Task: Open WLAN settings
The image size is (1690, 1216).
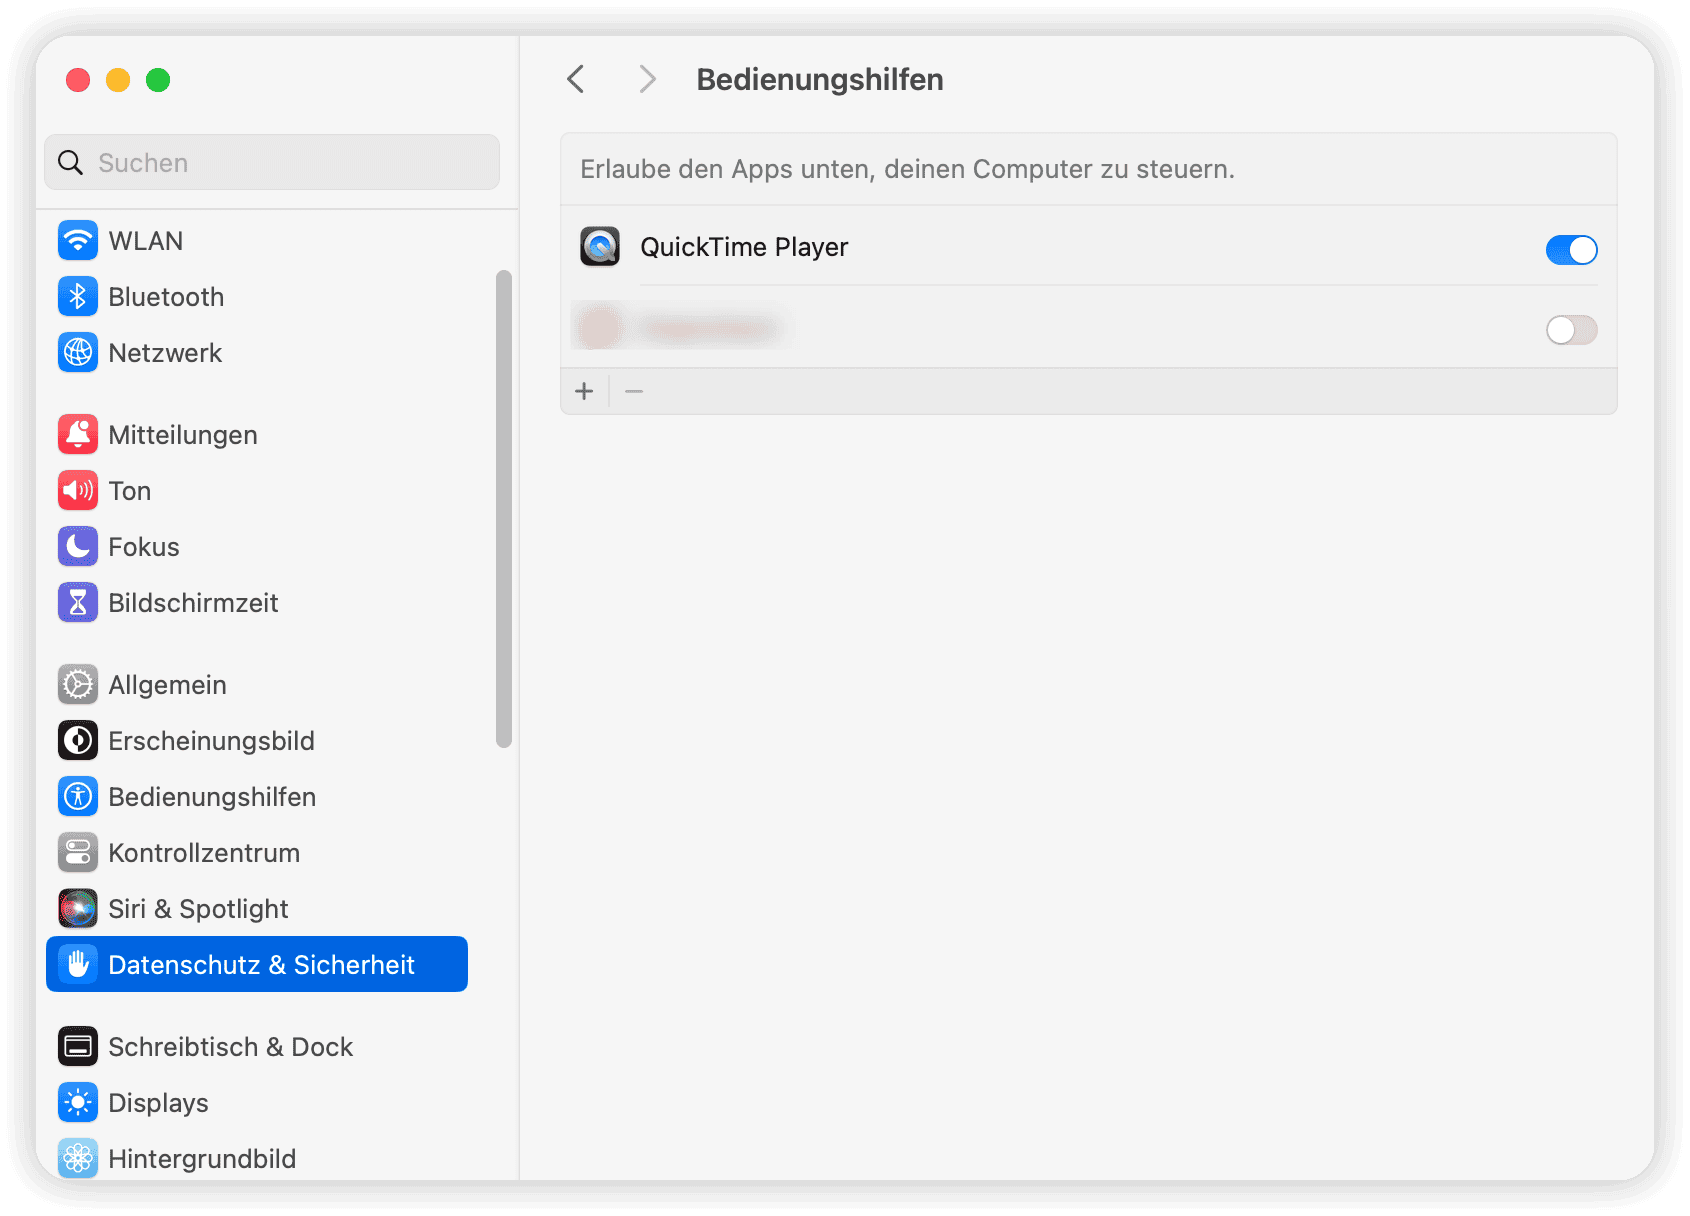Action: pyautogui.click(x=257, y=240)
